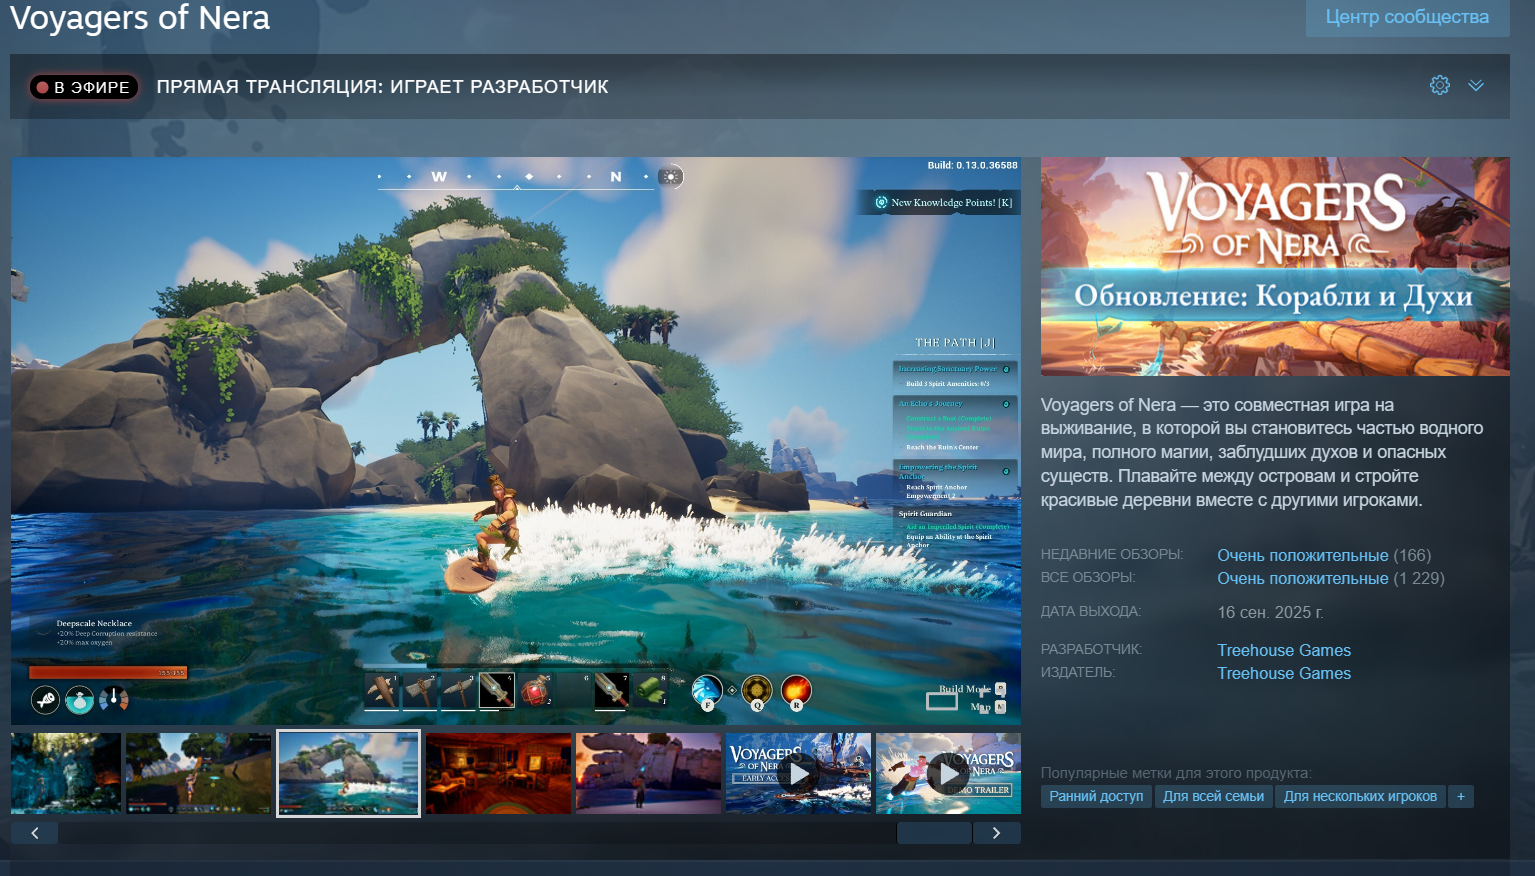Open the Для всей семьи tag
Image resolution: width=1535 pixels, height=876 pixels.
click(1213, 796)
